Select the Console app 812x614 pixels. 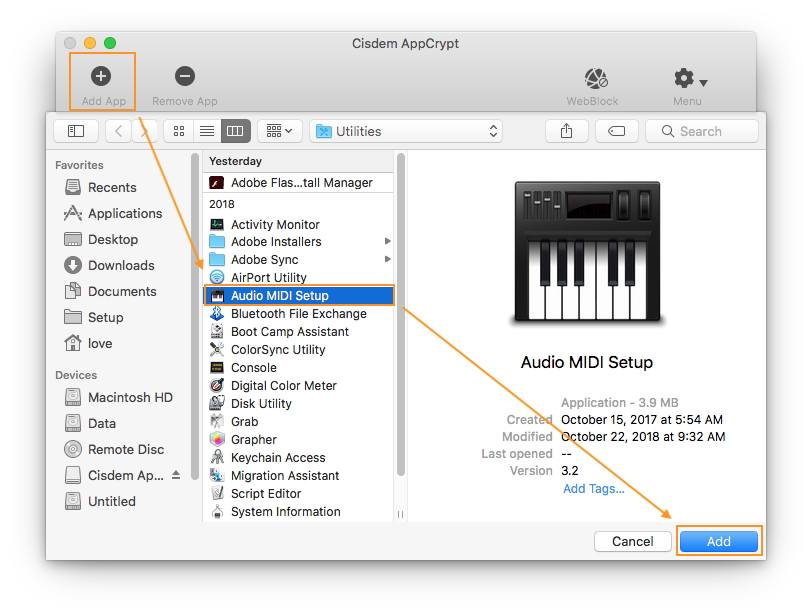click(x=298, y=368)
